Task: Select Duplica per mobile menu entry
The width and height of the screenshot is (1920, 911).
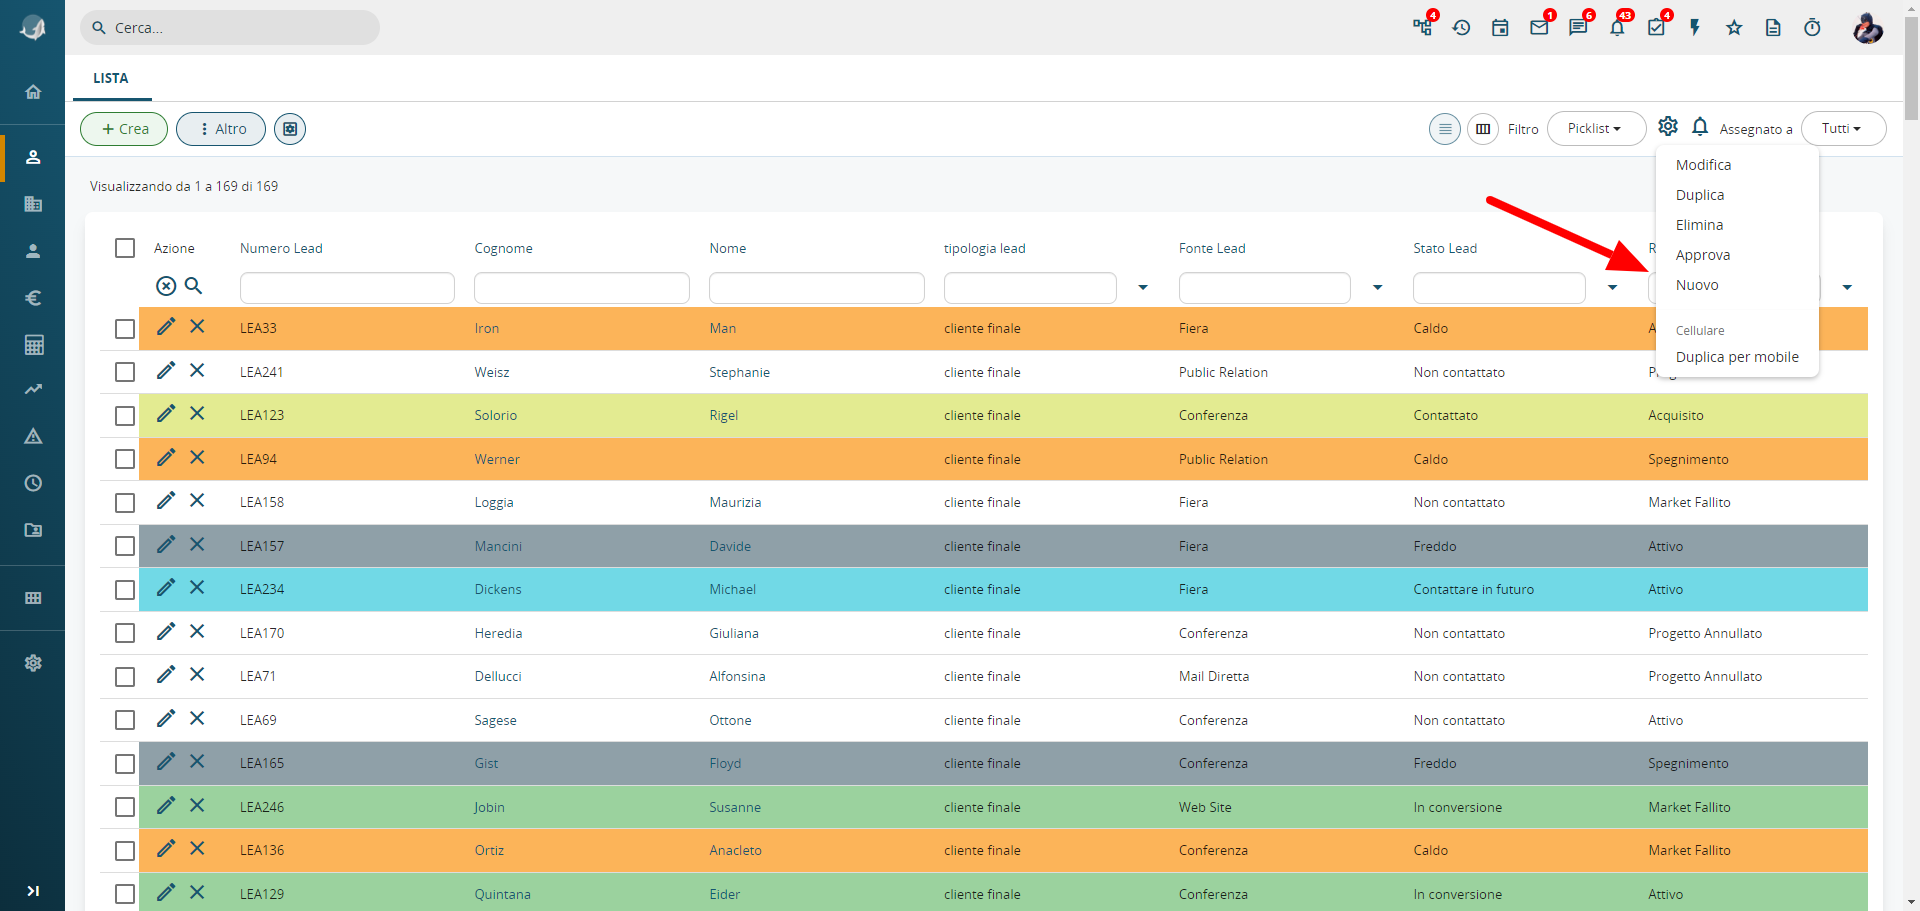Action: tap(1737, 357)
